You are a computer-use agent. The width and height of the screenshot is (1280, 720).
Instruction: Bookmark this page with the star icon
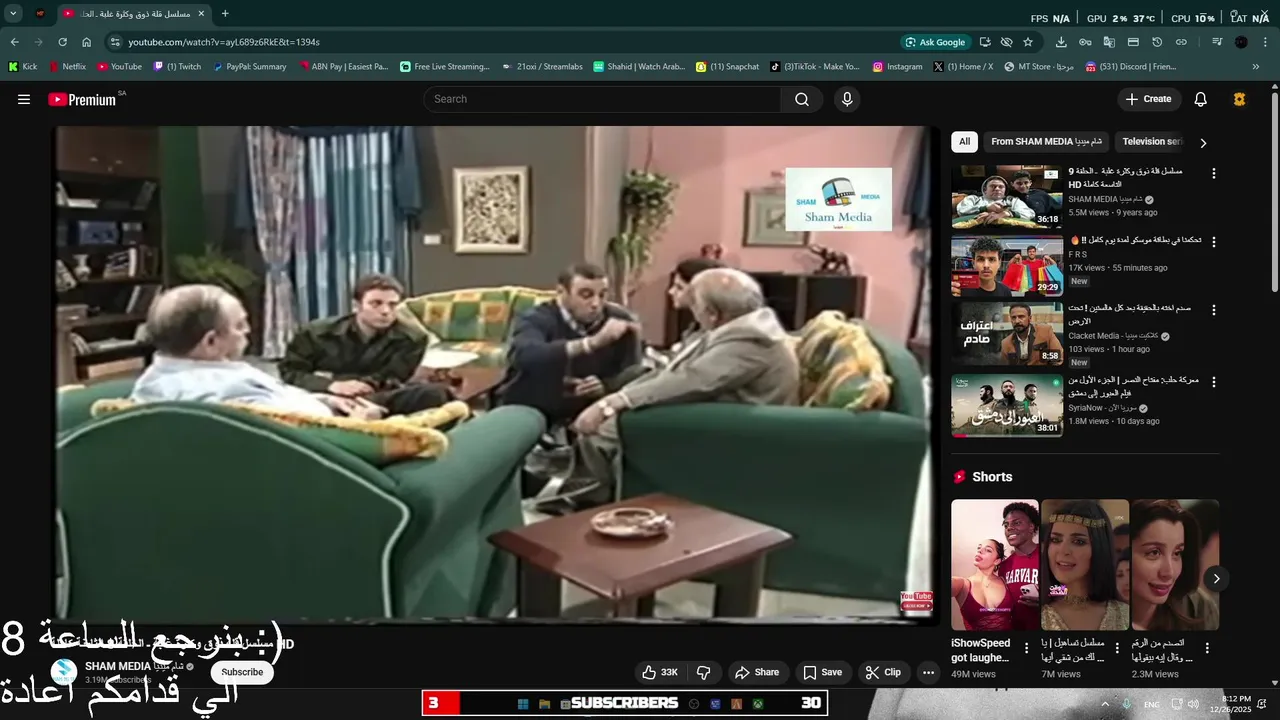point(1028,42)
